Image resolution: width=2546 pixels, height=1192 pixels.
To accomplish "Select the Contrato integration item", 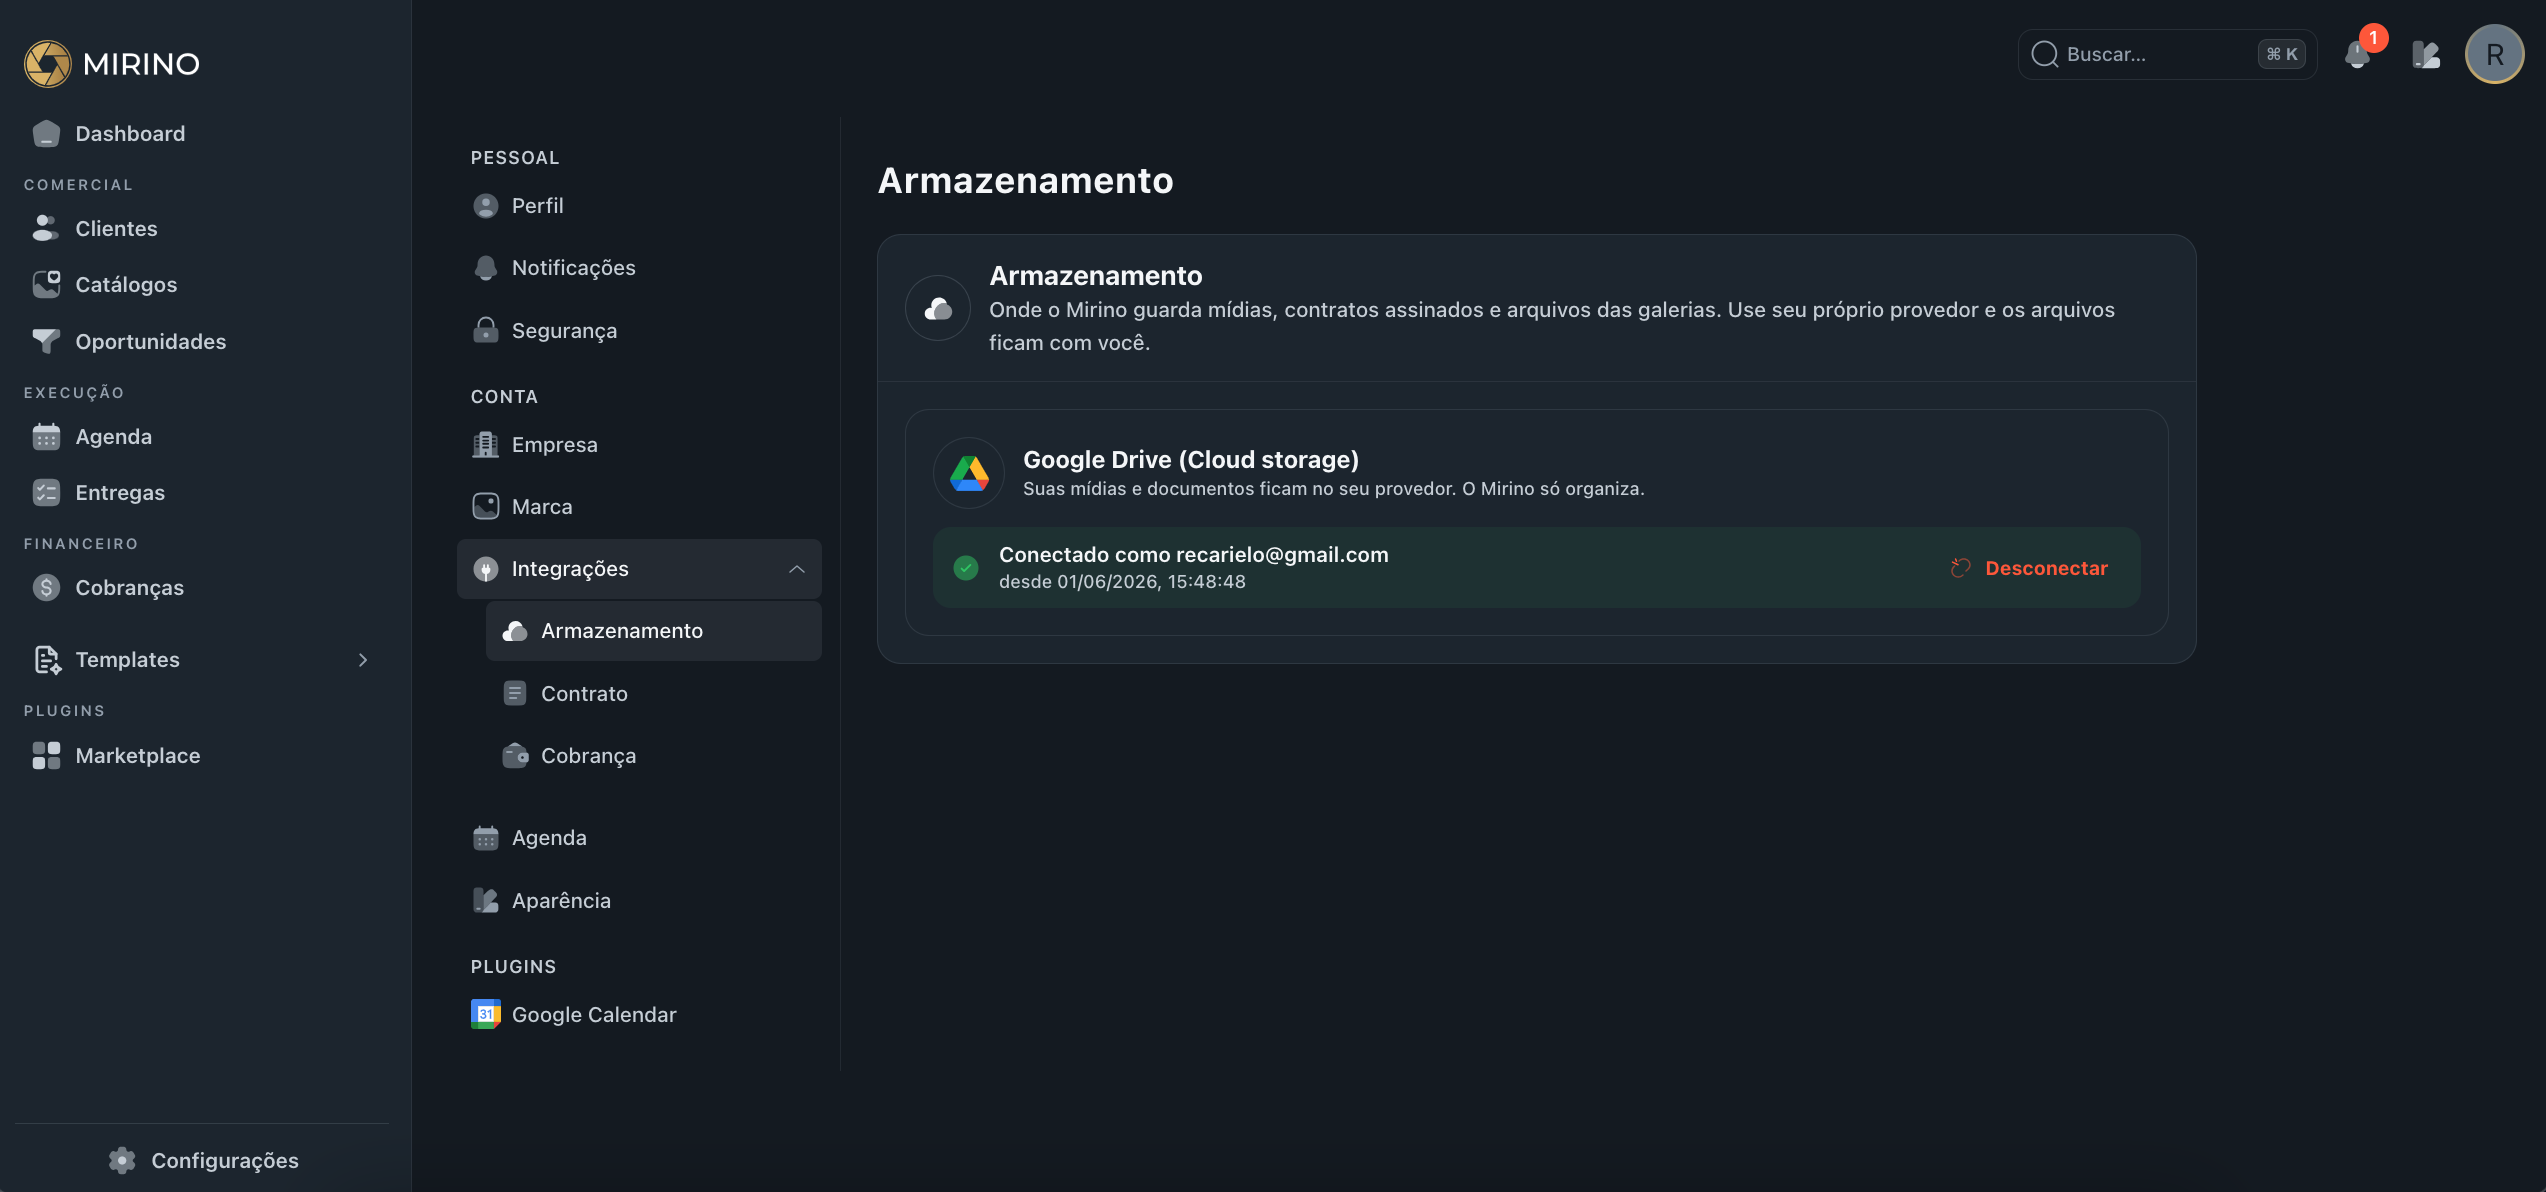I will click(654, 693).
